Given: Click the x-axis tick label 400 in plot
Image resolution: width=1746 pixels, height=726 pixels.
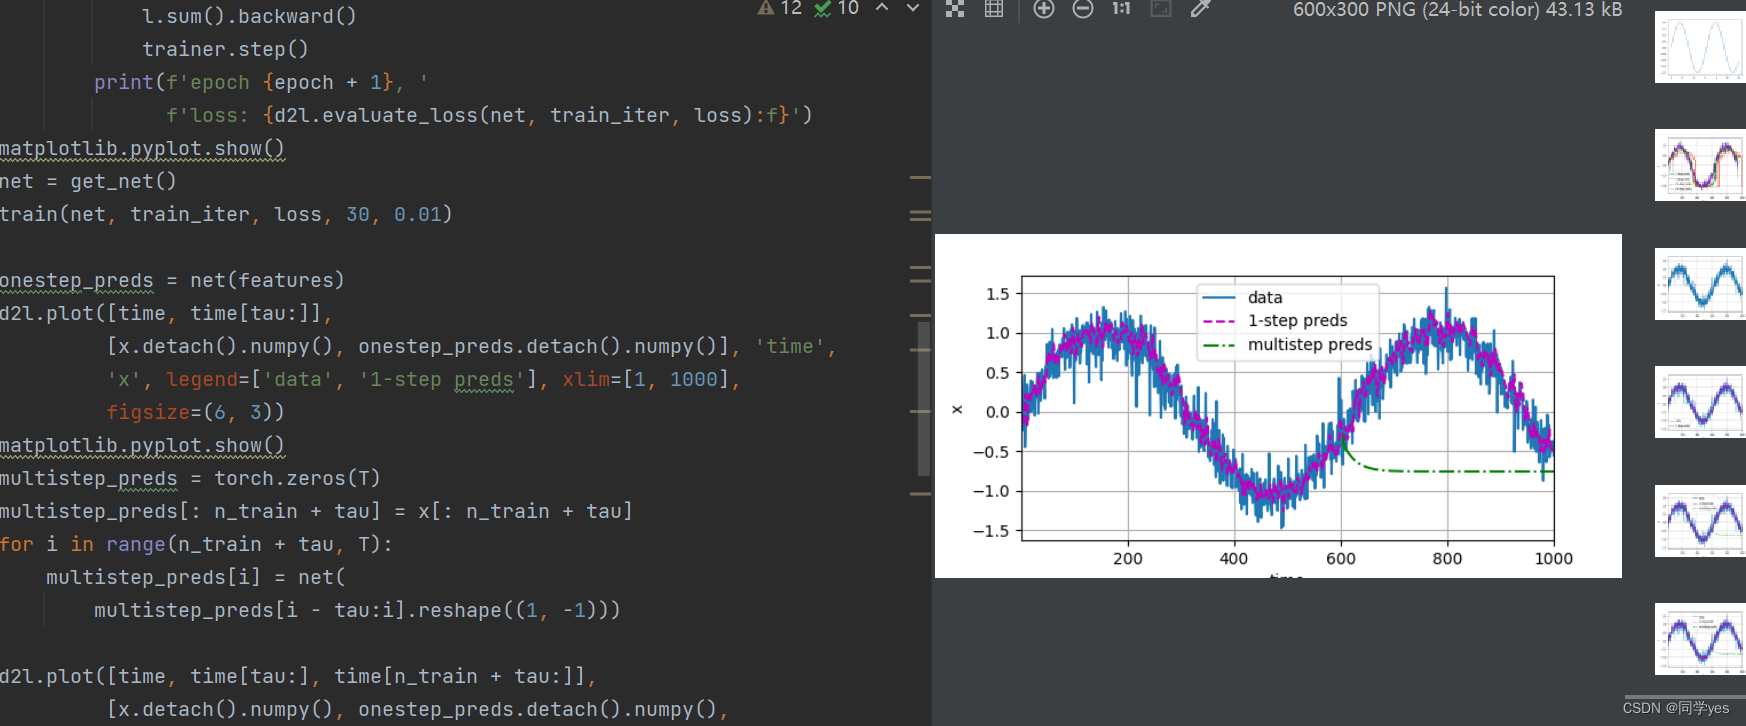Looking at the screenshot, I should pyautogui.click(x=1234, y=559).
